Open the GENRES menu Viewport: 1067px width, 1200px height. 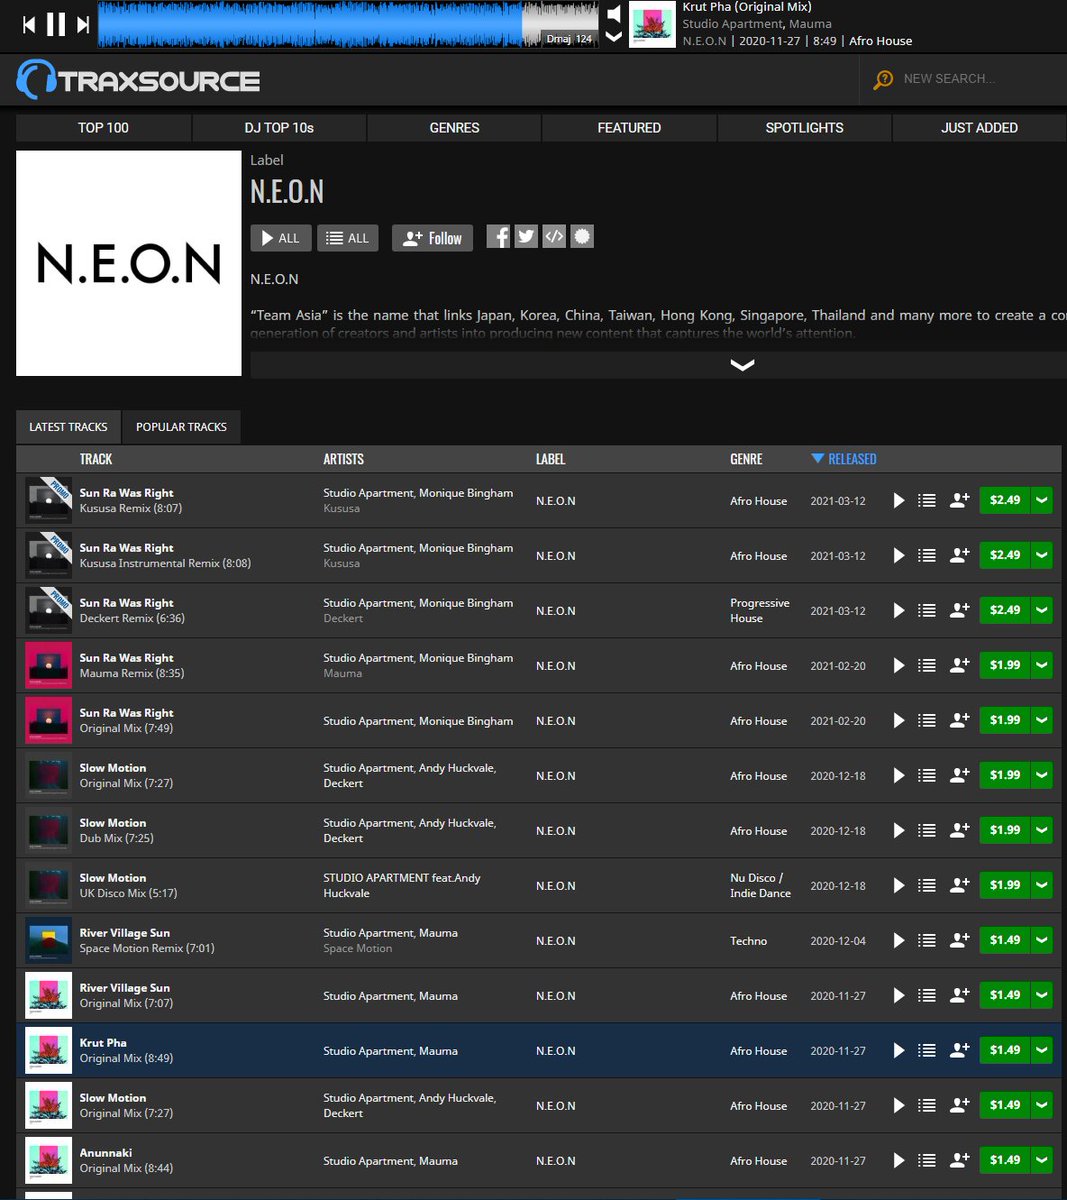pyautogui.click(x=454, y=128)
